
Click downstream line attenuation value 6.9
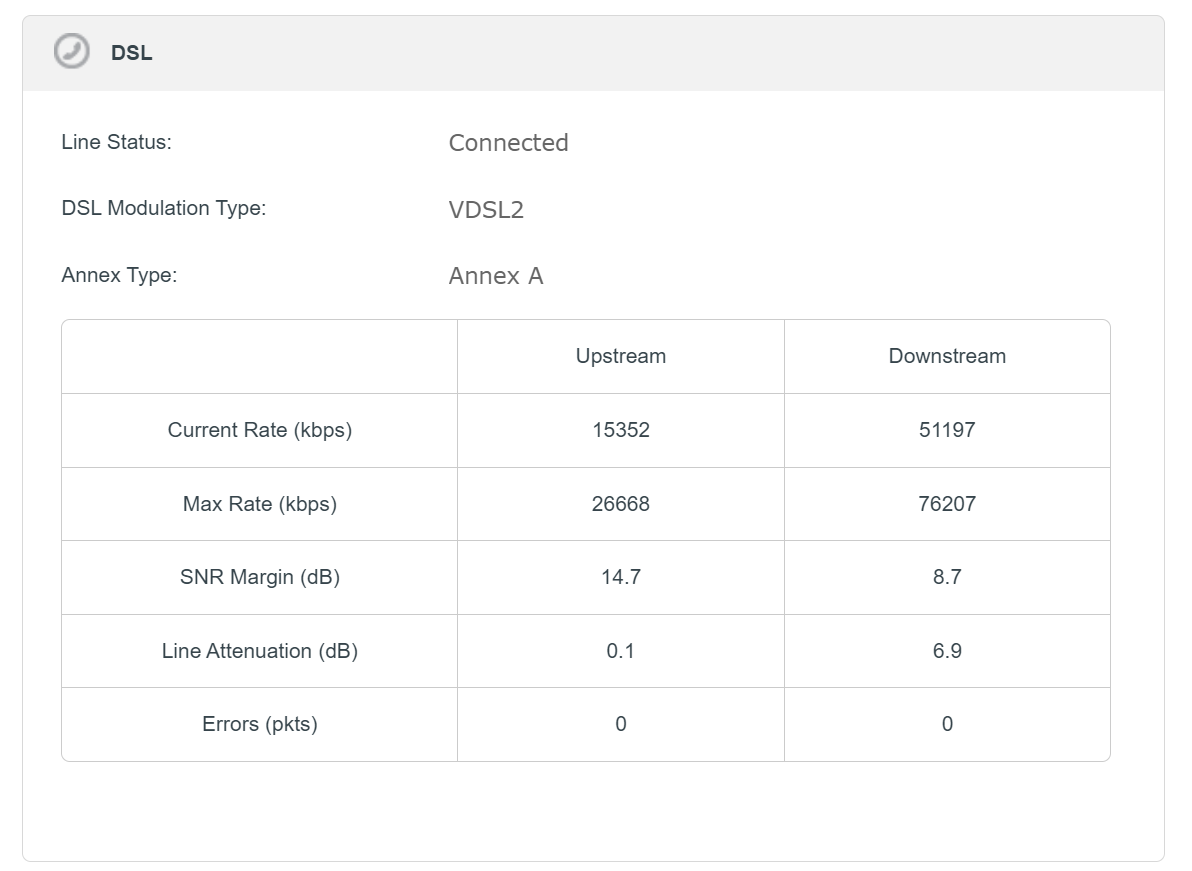[x=947, y=651]
